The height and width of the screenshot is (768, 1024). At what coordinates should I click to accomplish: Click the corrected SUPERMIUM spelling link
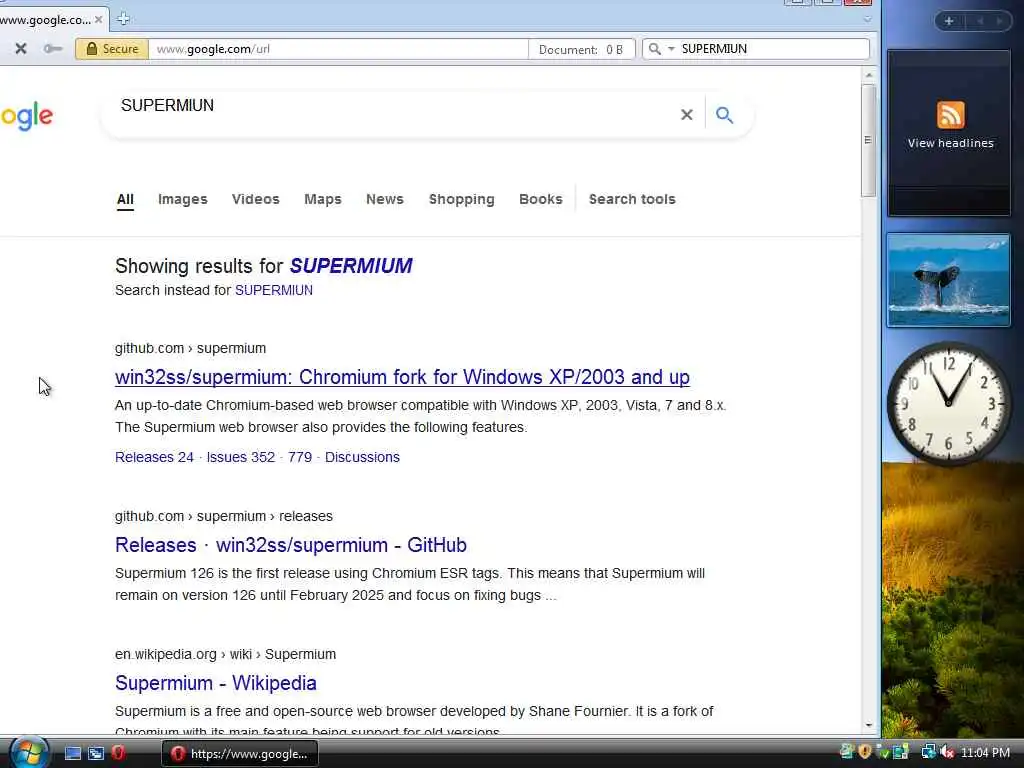(351, 266)
